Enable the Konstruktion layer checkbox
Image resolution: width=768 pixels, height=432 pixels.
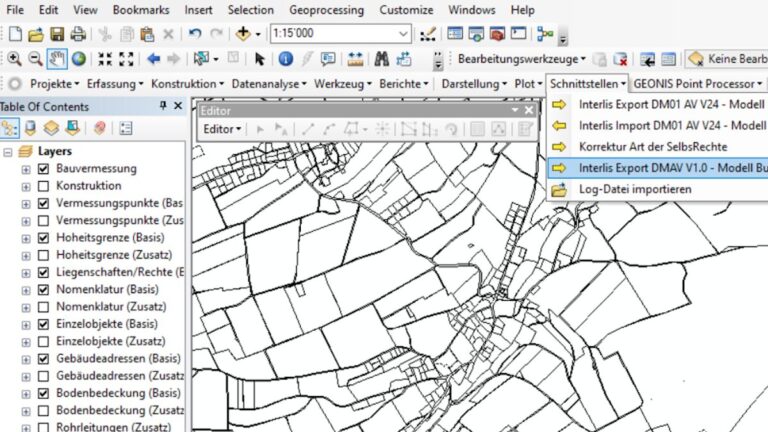pyautogui.click(x=43, y=186)
